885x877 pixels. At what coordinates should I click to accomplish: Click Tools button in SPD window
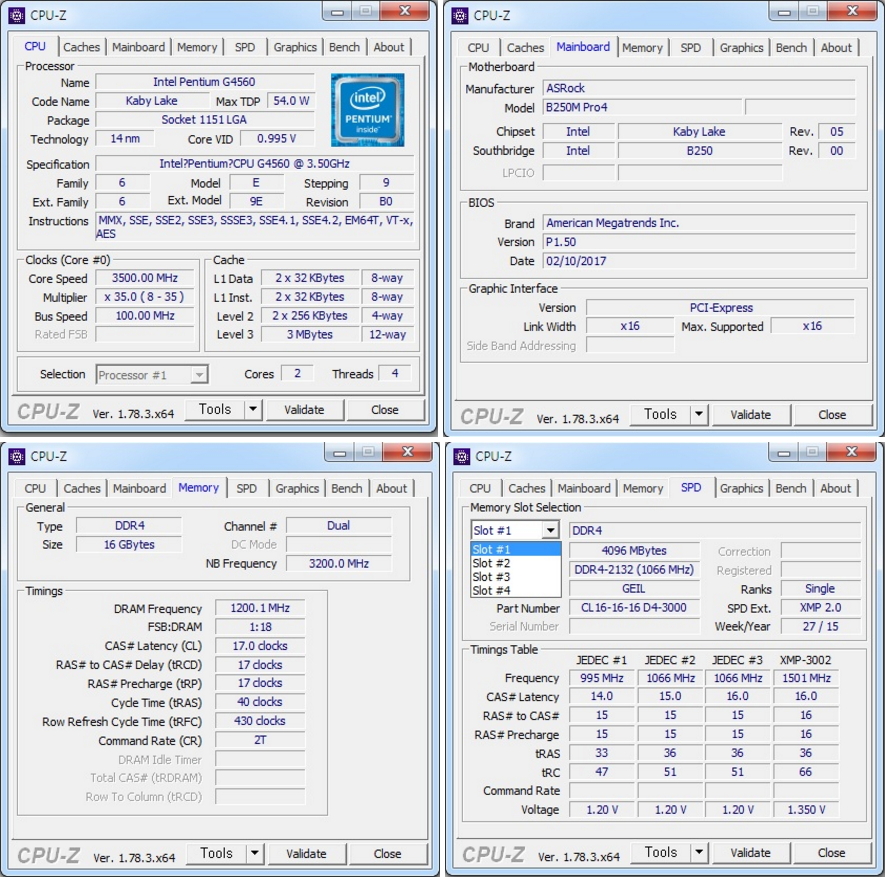660,852
